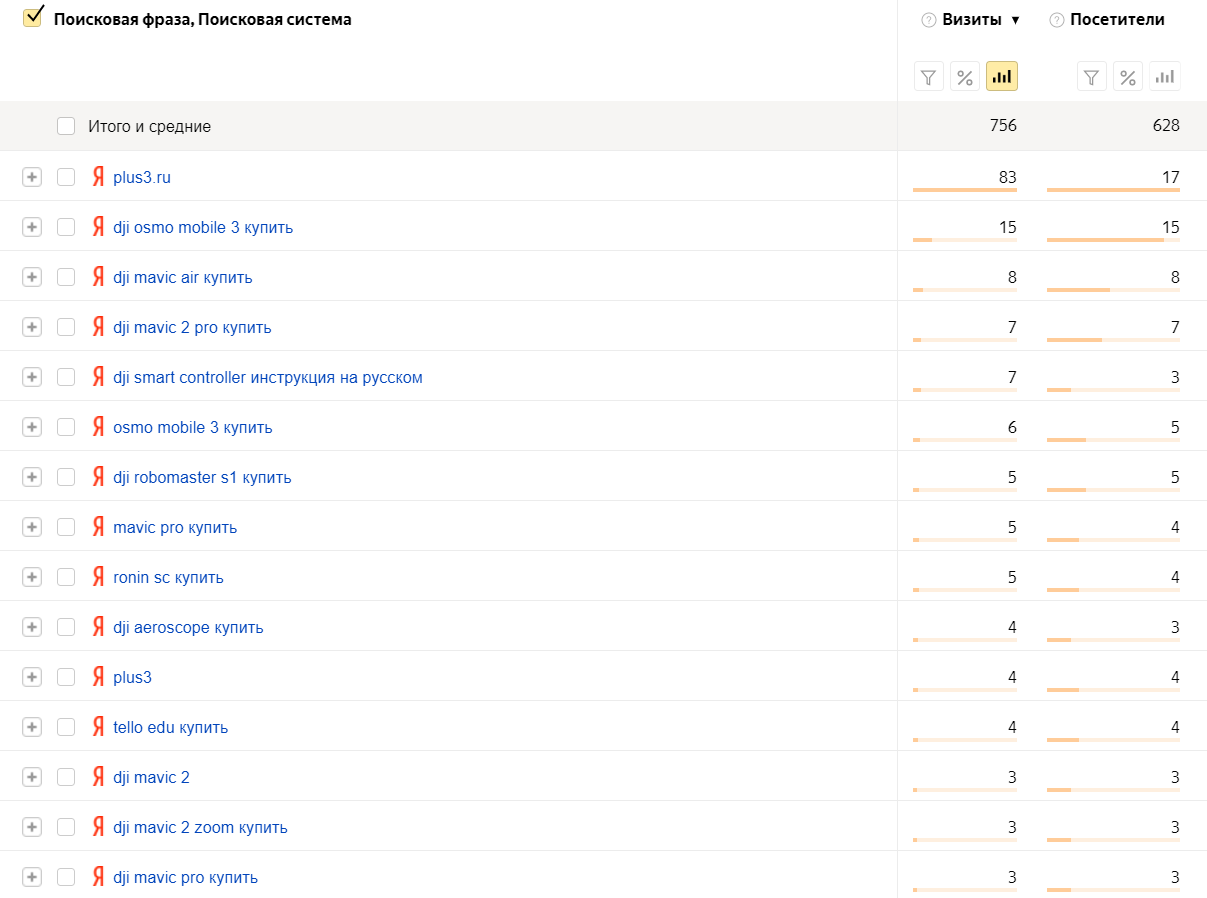This screenshot has height=898, width=1207.
Task: Toggle bar chart view for Визиты column
Action: [1002, 77]
